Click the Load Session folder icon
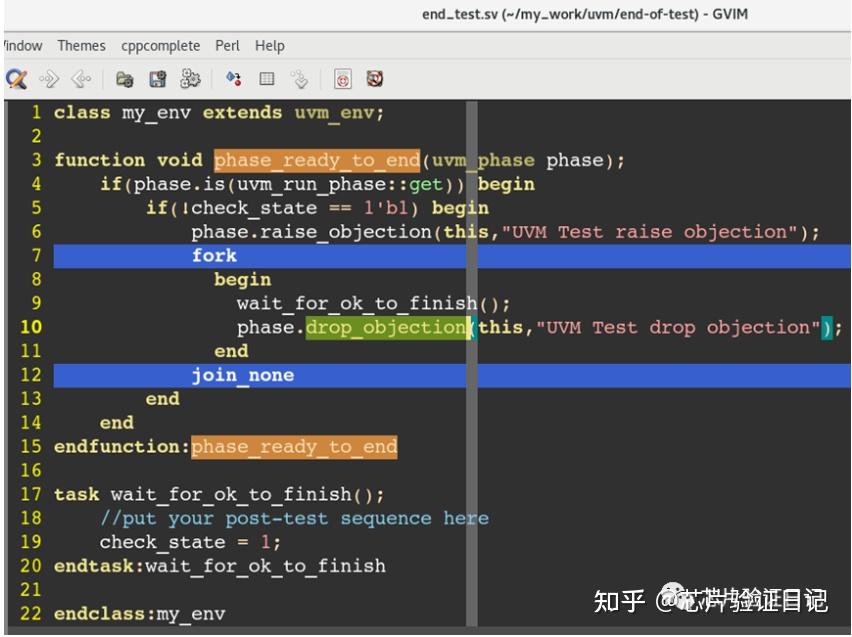 (124, 79)
